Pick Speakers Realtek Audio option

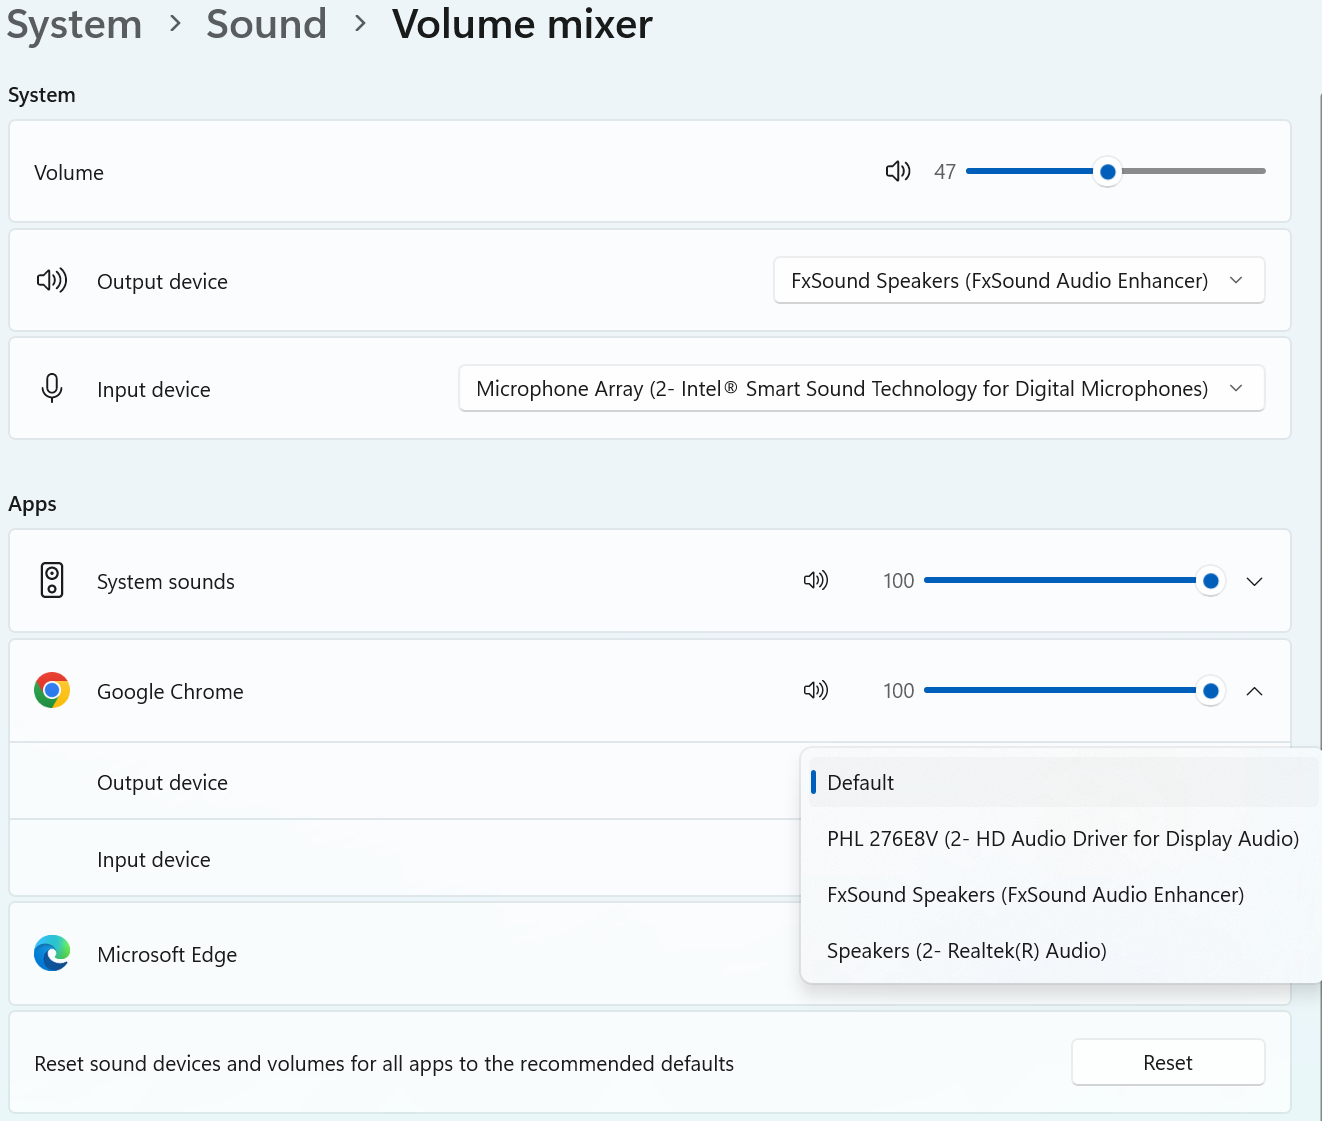coord(966,950)
